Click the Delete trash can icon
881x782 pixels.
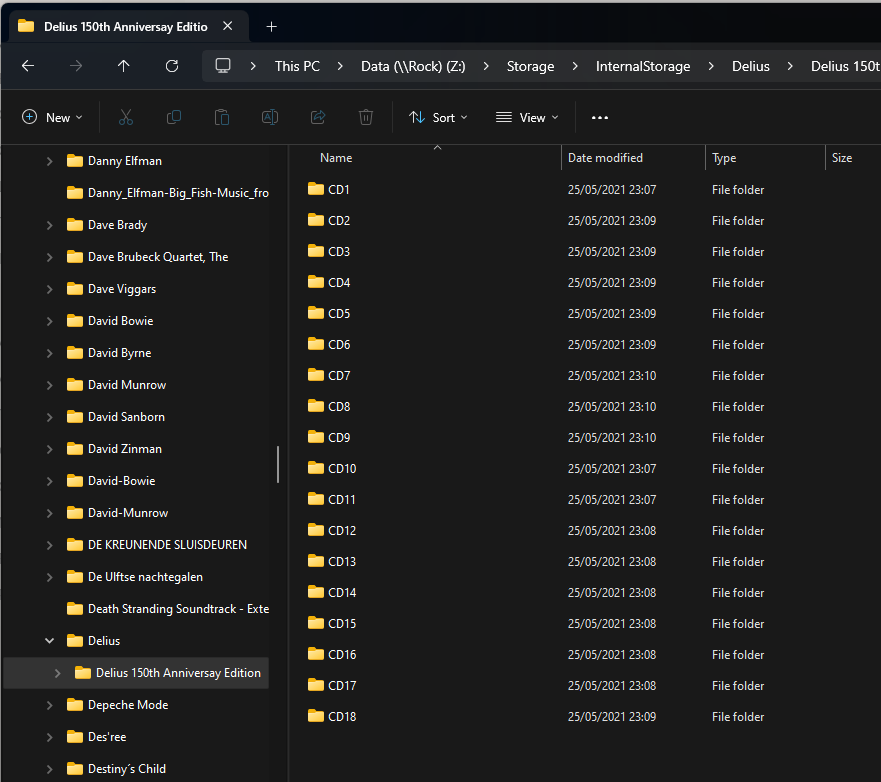click(366, 117)
